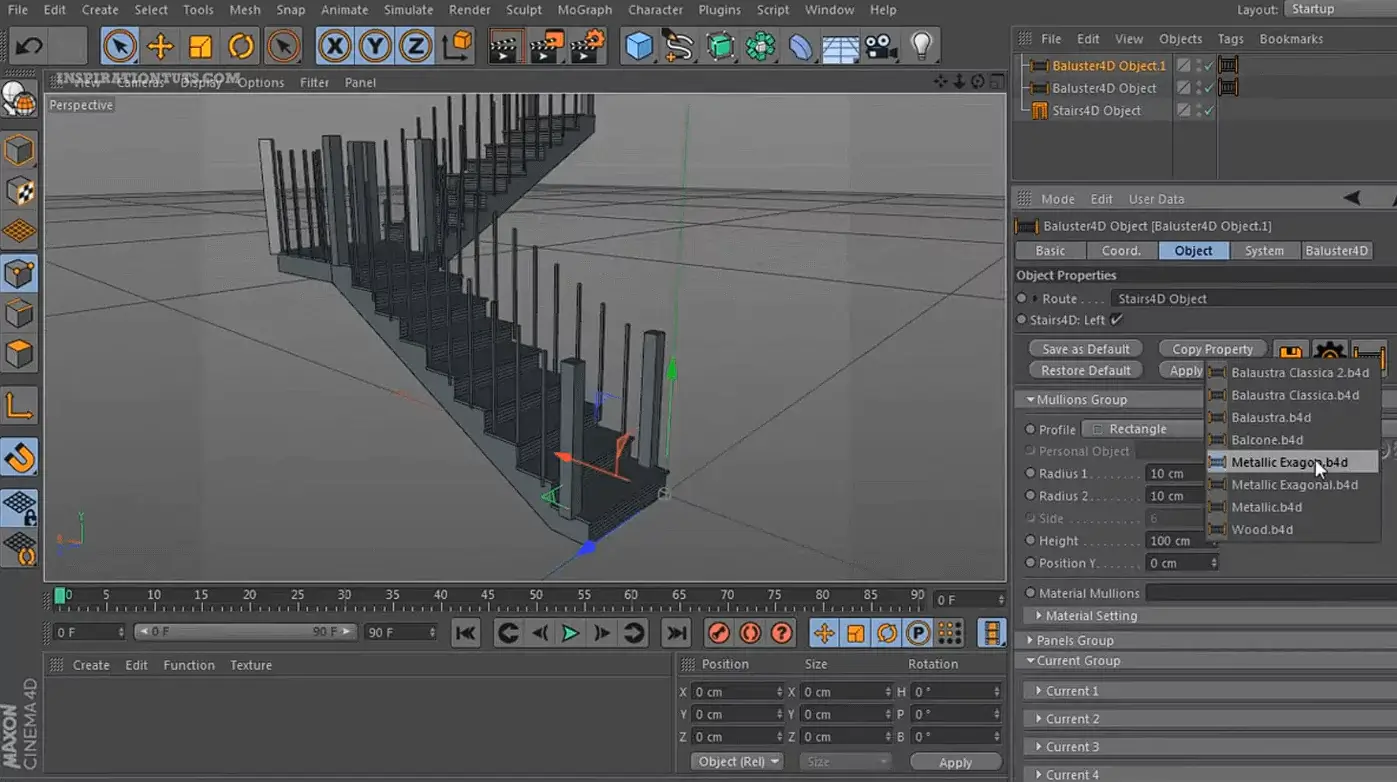This screenshot has height=782, width=1397.
Task: Click the timeline frame 0 marker
Action: pyautogui.click(x=60, y=596)
